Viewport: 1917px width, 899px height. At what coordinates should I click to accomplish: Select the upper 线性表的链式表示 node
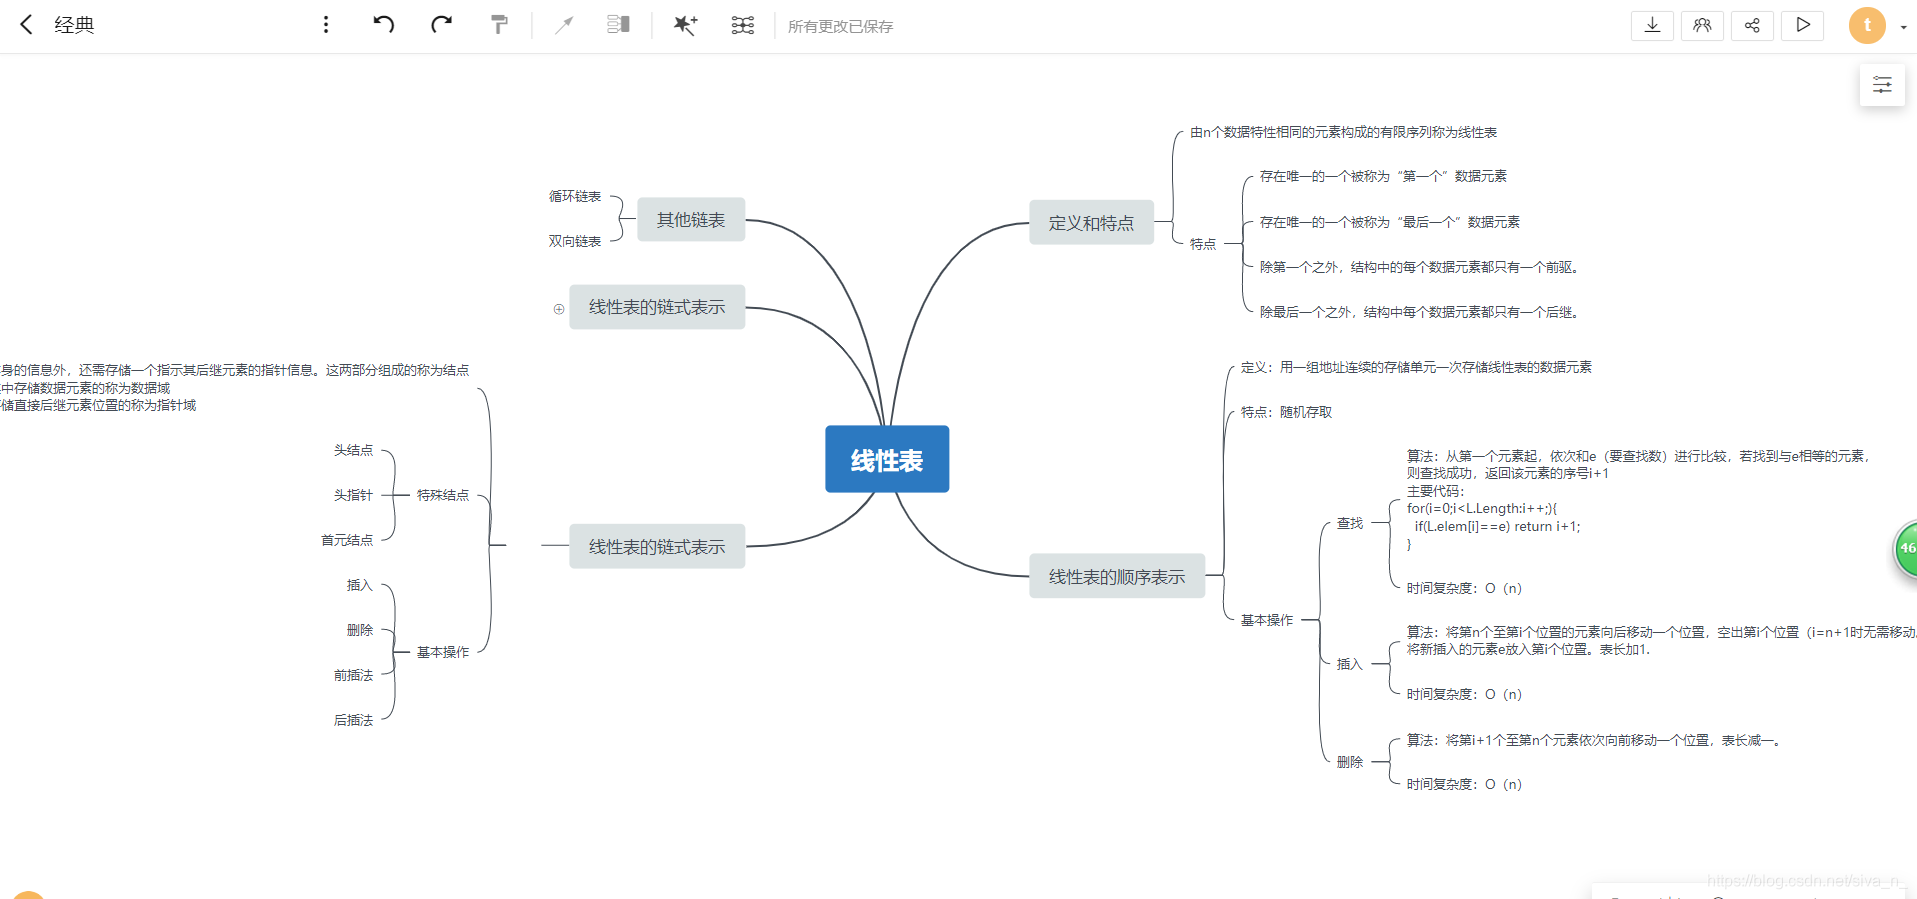[x=657, y=307]
